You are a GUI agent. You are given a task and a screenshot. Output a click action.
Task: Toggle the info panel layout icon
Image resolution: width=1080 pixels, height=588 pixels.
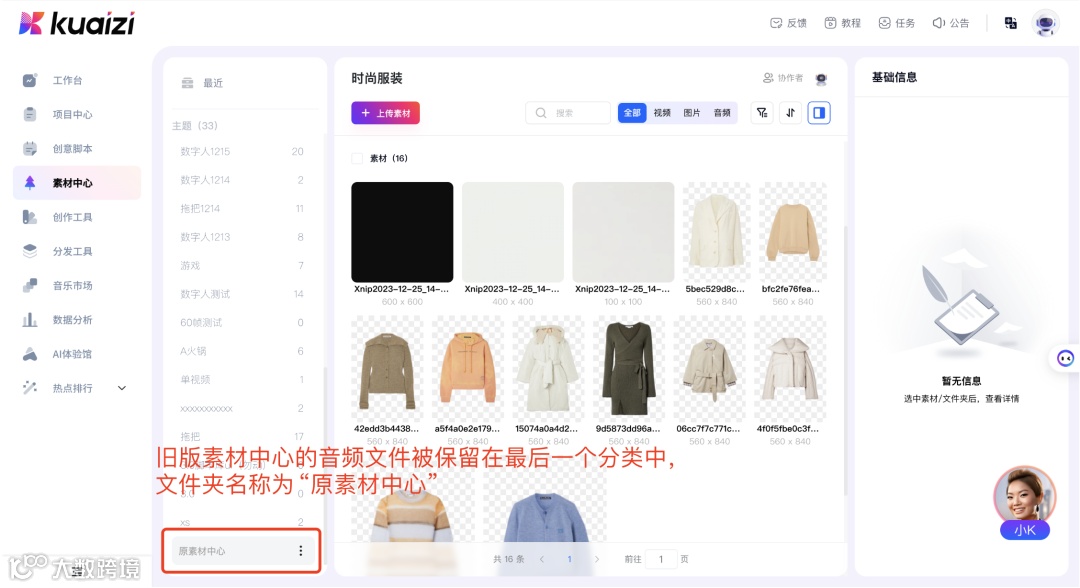click(818, 113)
